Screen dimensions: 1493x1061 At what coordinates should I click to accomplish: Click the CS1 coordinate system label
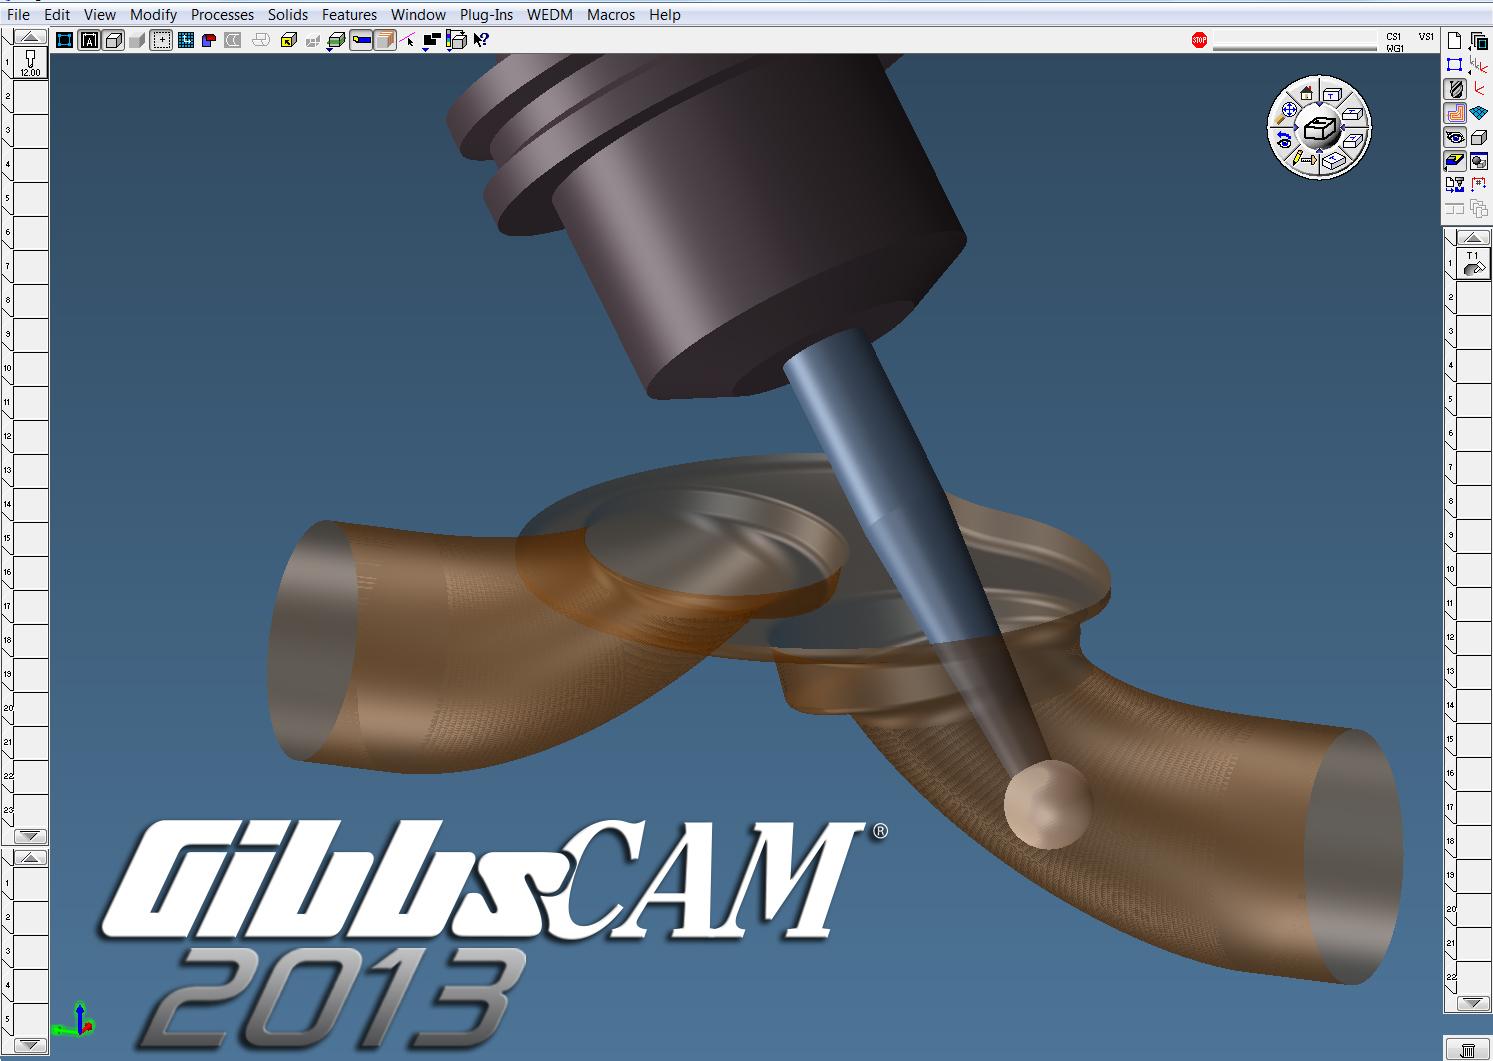[1393, 37]
